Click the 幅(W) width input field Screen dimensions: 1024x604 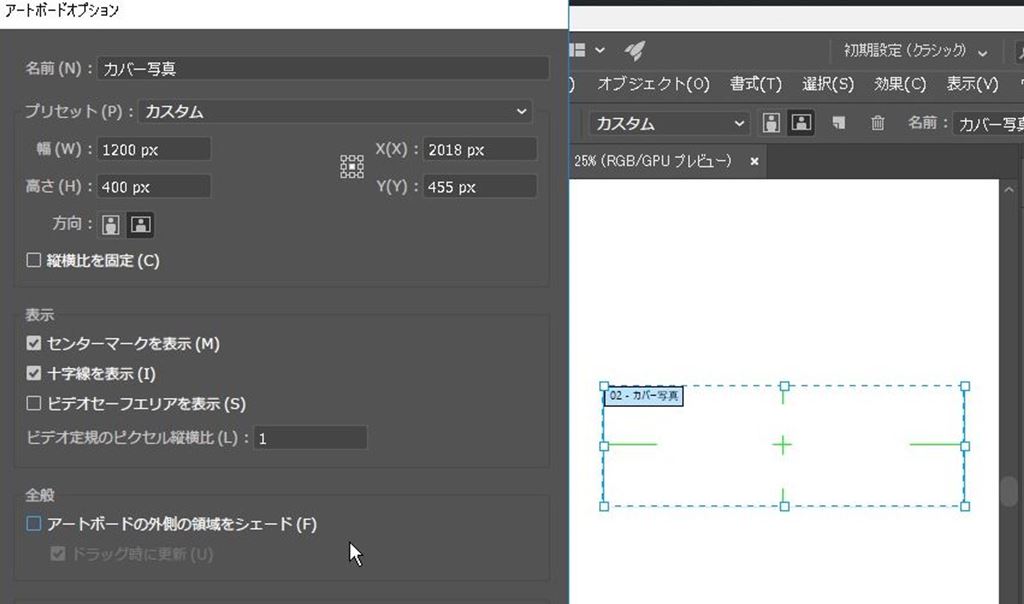pyautogui.click(x=154, y=150)
